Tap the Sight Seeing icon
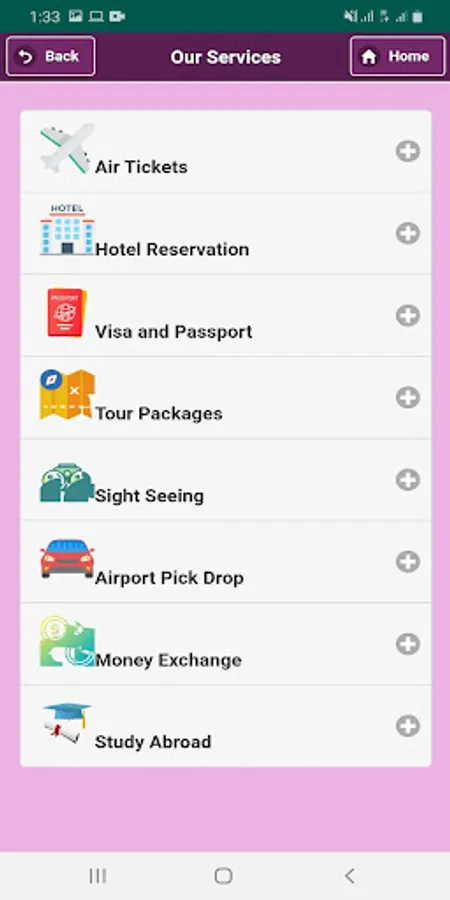This screenshot has height=900, width=450. [67, 483]
